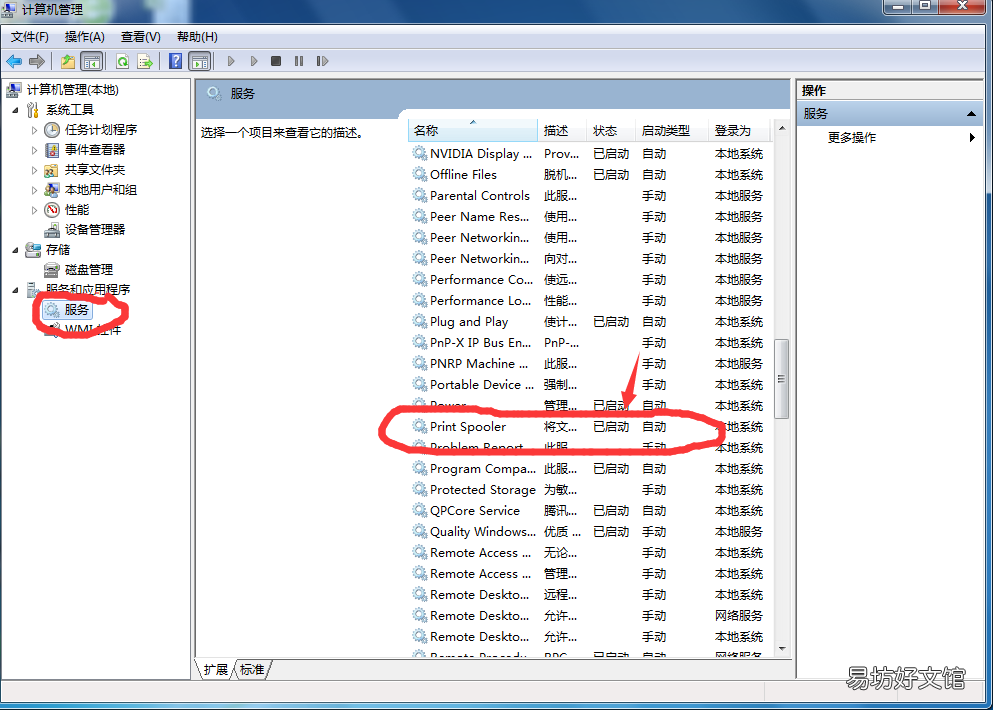Select the 计算机管理(本地) root node
The height and width of the screenshot is (710, 993).
72,90
